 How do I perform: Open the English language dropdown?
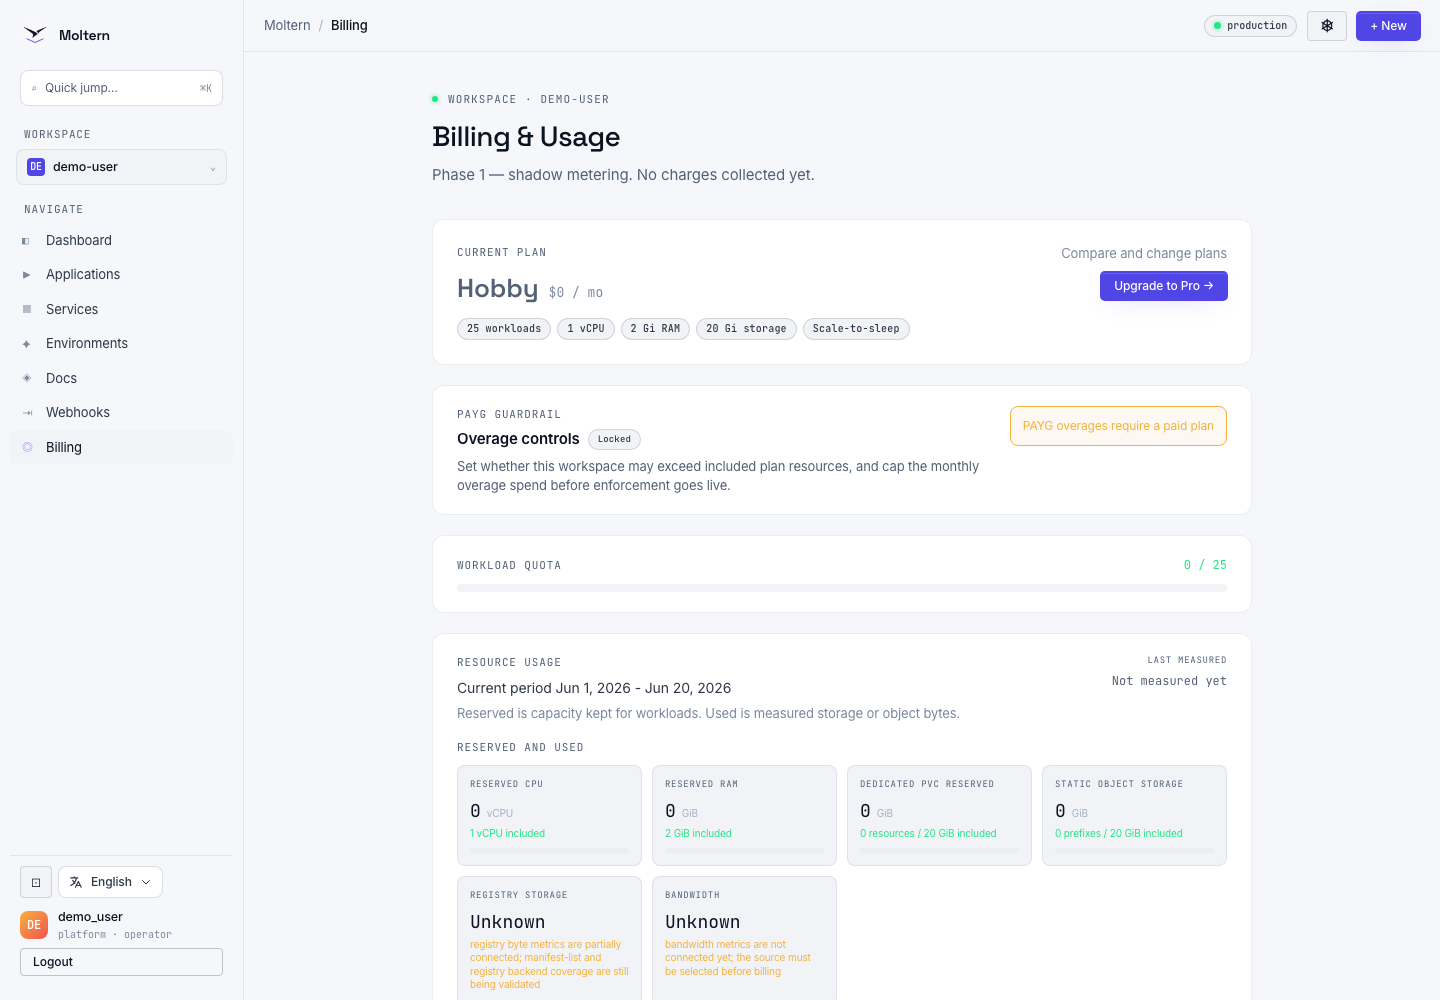point(110,882)
